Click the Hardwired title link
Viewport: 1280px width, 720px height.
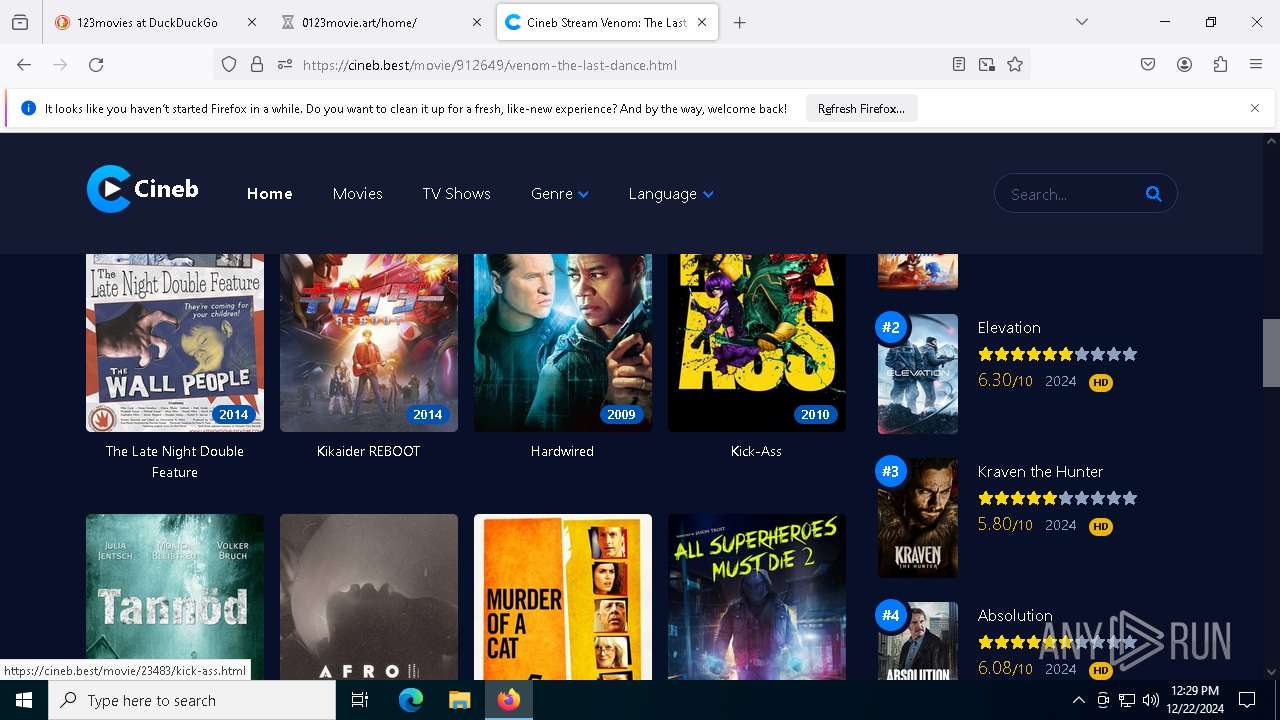point(562,451)
